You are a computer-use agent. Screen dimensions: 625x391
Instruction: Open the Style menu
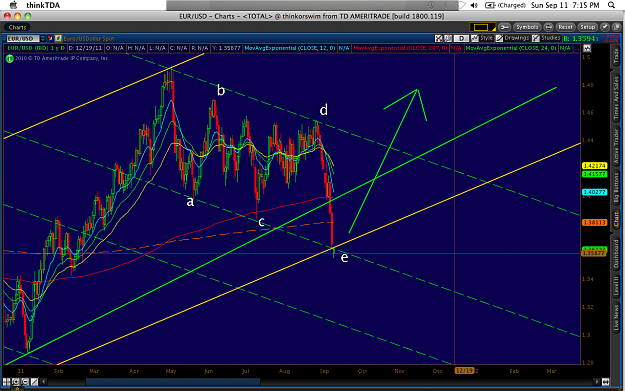click(482, 38)
